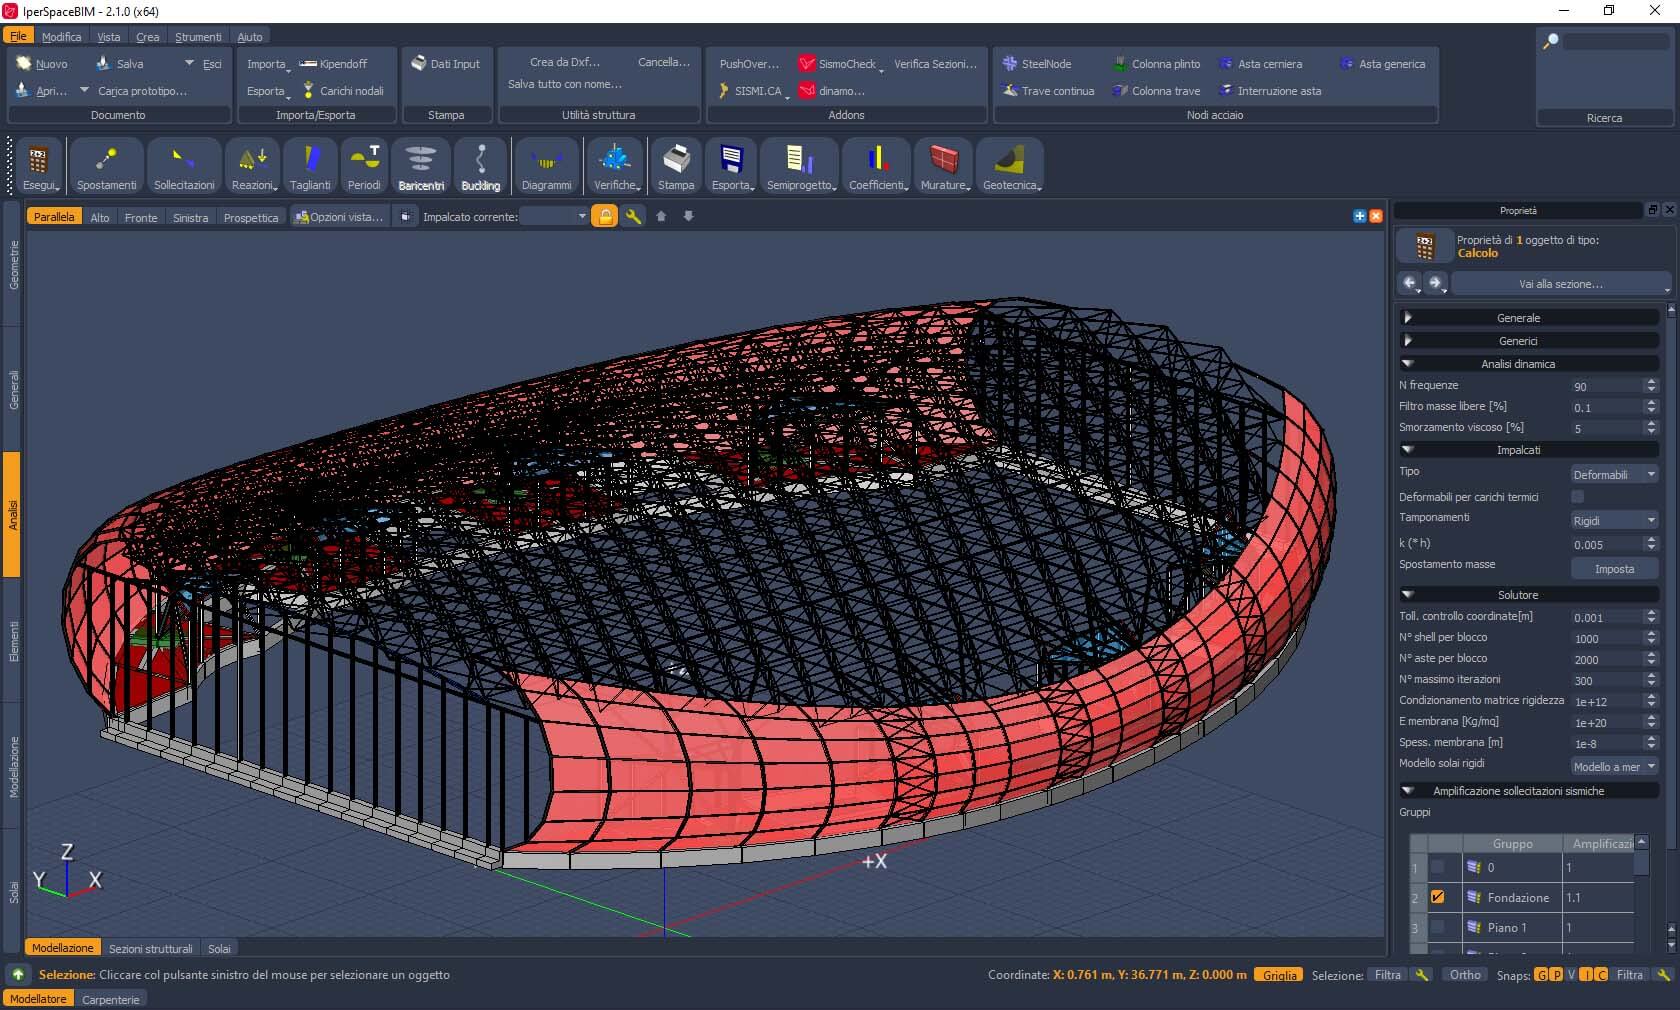Switch to the Sezioni strutturali tab

click(x=150, y=948)
